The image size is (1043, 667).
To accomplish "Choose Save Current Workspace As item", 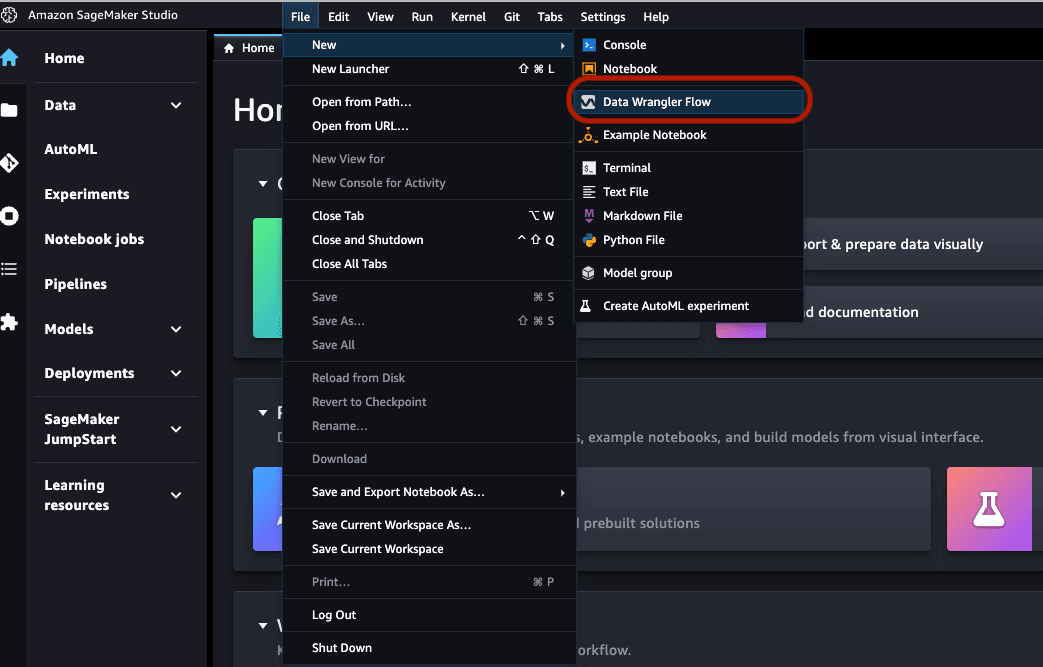I will click(429, 525).
